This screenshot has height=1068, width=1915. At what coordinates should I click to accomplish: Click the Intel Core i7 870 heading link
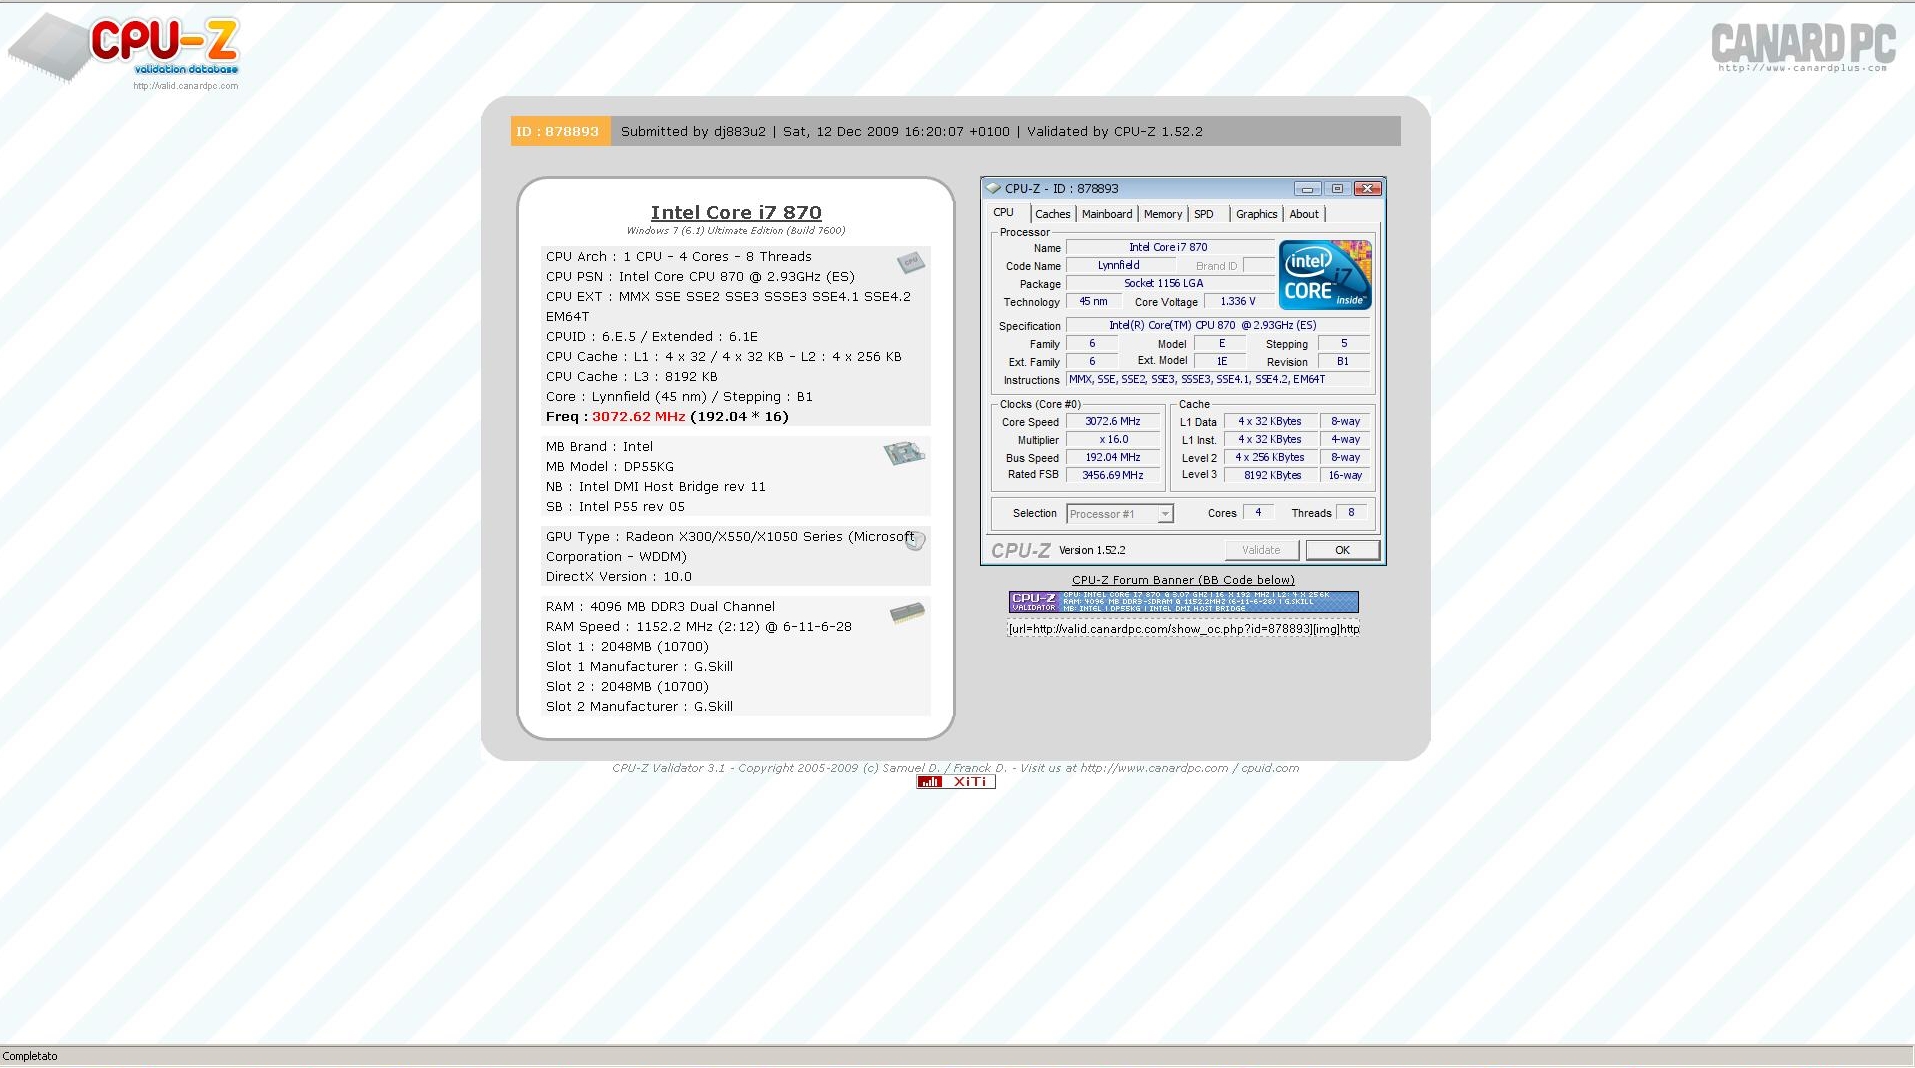tap(735, 212)
